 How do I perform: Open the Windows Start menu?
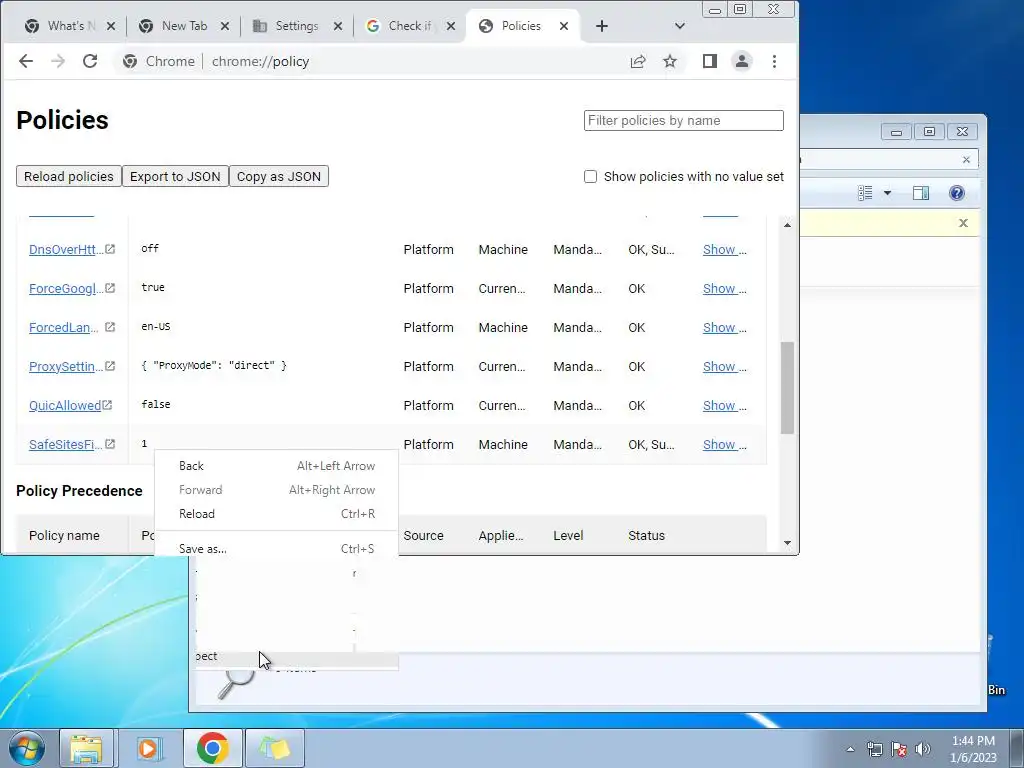(27, 748)
